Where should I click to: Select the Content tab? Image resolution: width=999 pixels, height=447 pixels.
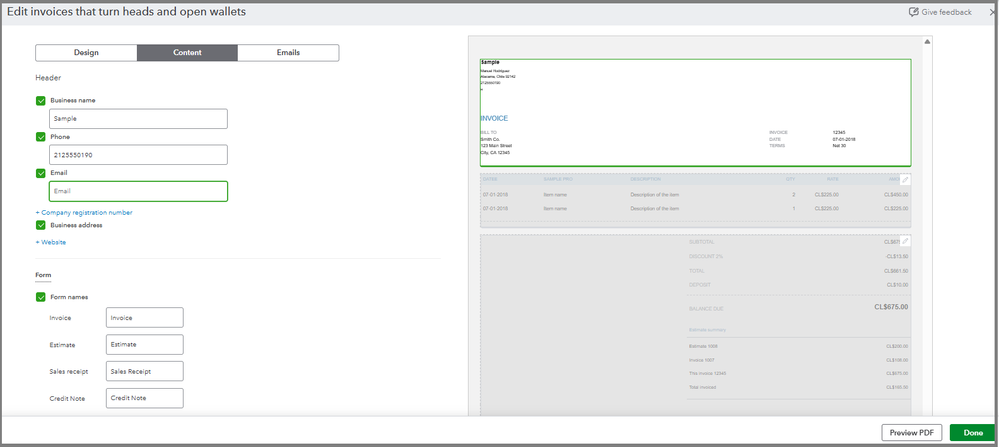pos(187,53)
